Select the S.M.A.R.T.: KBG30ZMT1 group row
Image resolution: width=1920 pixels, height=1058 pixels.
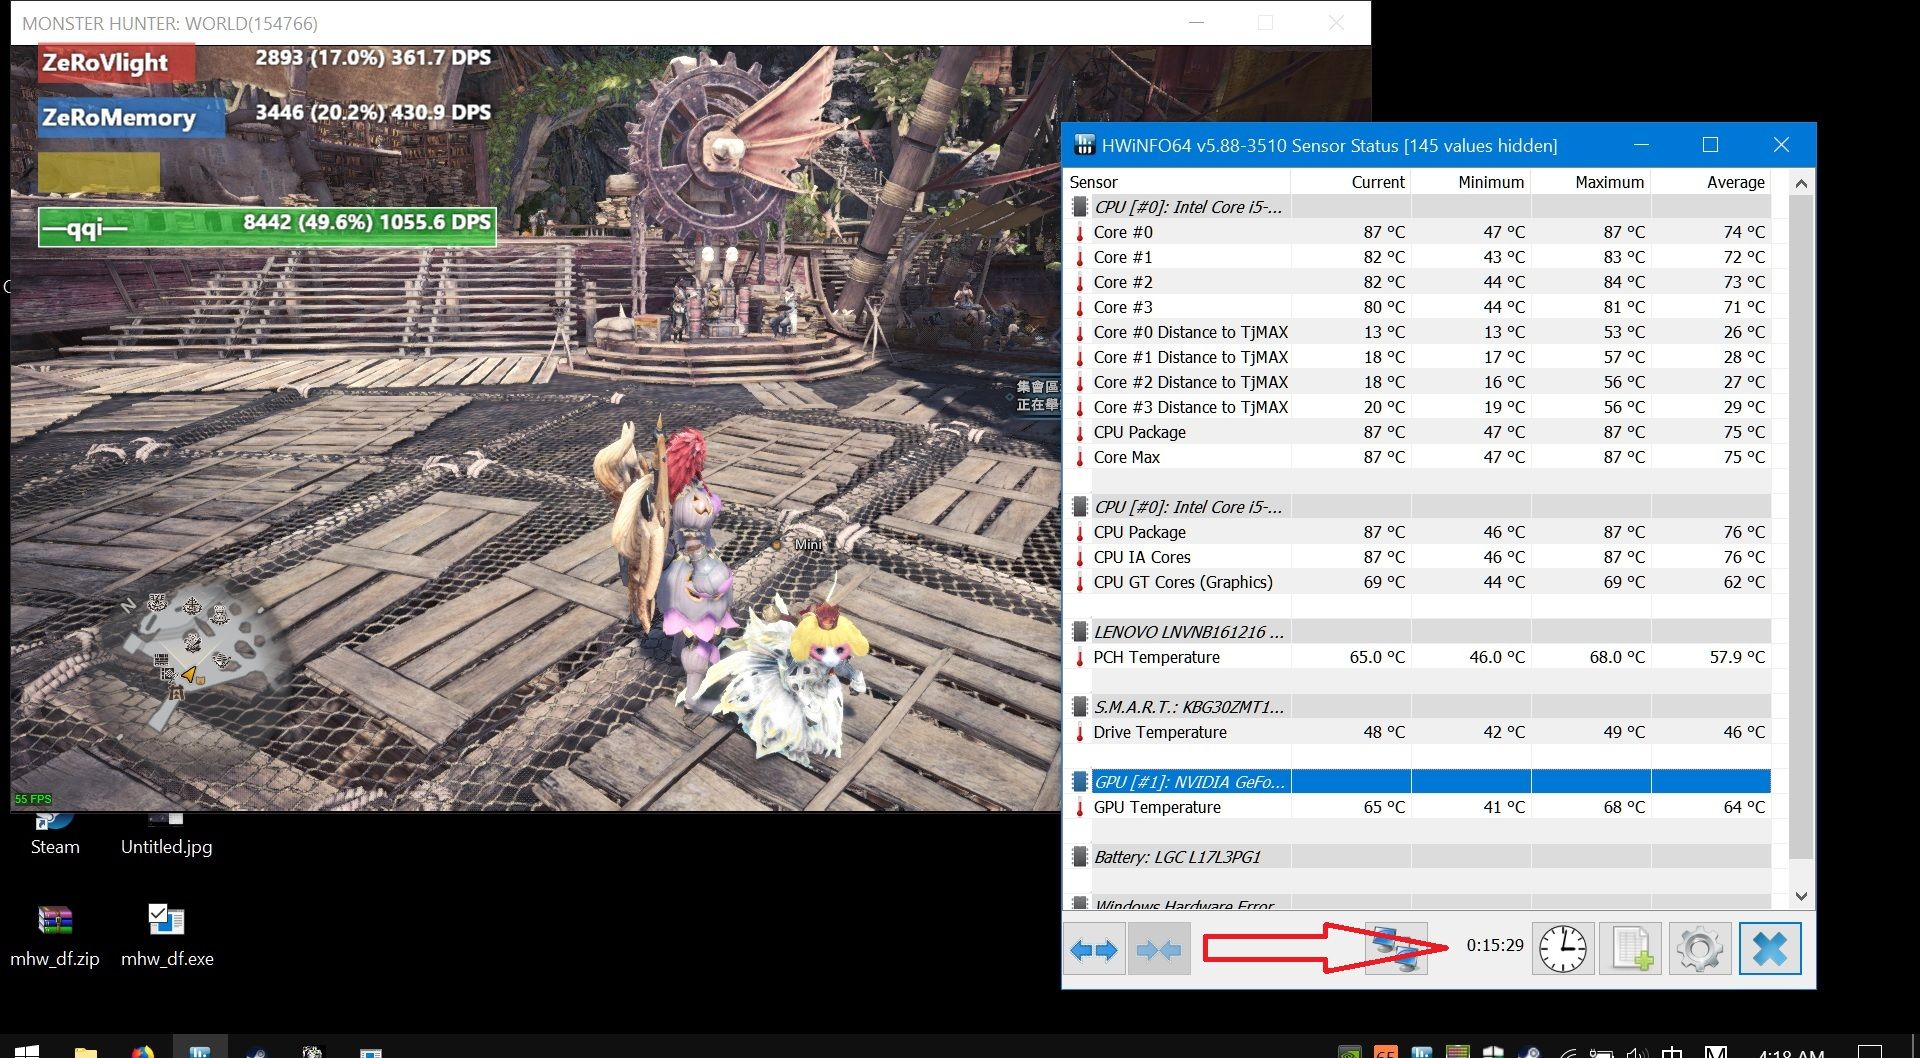click(x=1418, y=707)
